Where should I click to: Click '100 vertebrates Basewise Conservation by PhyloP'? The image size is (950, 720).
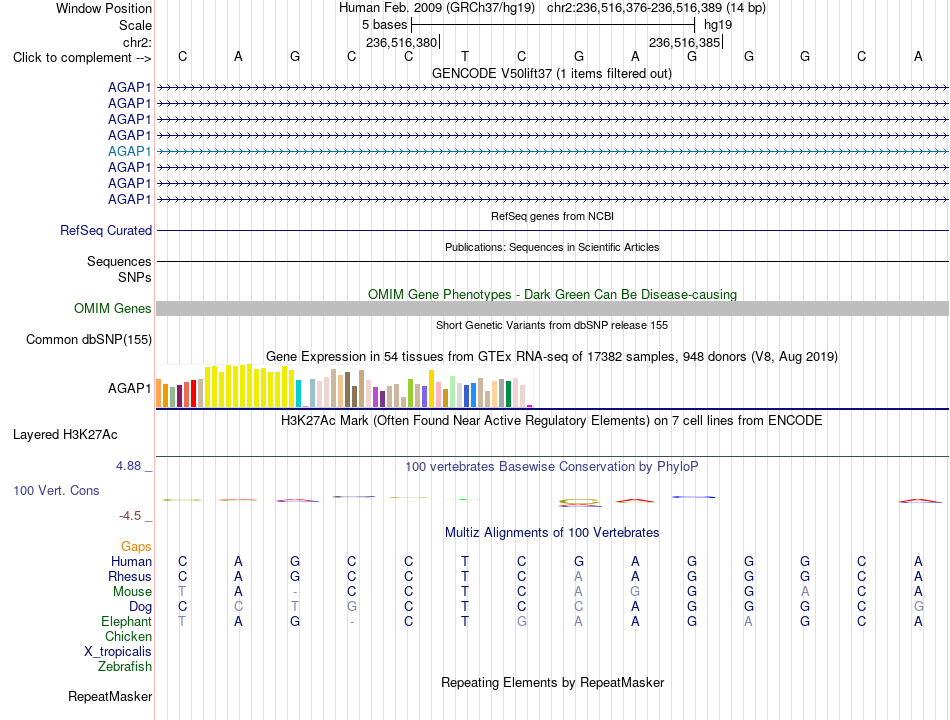552,467
